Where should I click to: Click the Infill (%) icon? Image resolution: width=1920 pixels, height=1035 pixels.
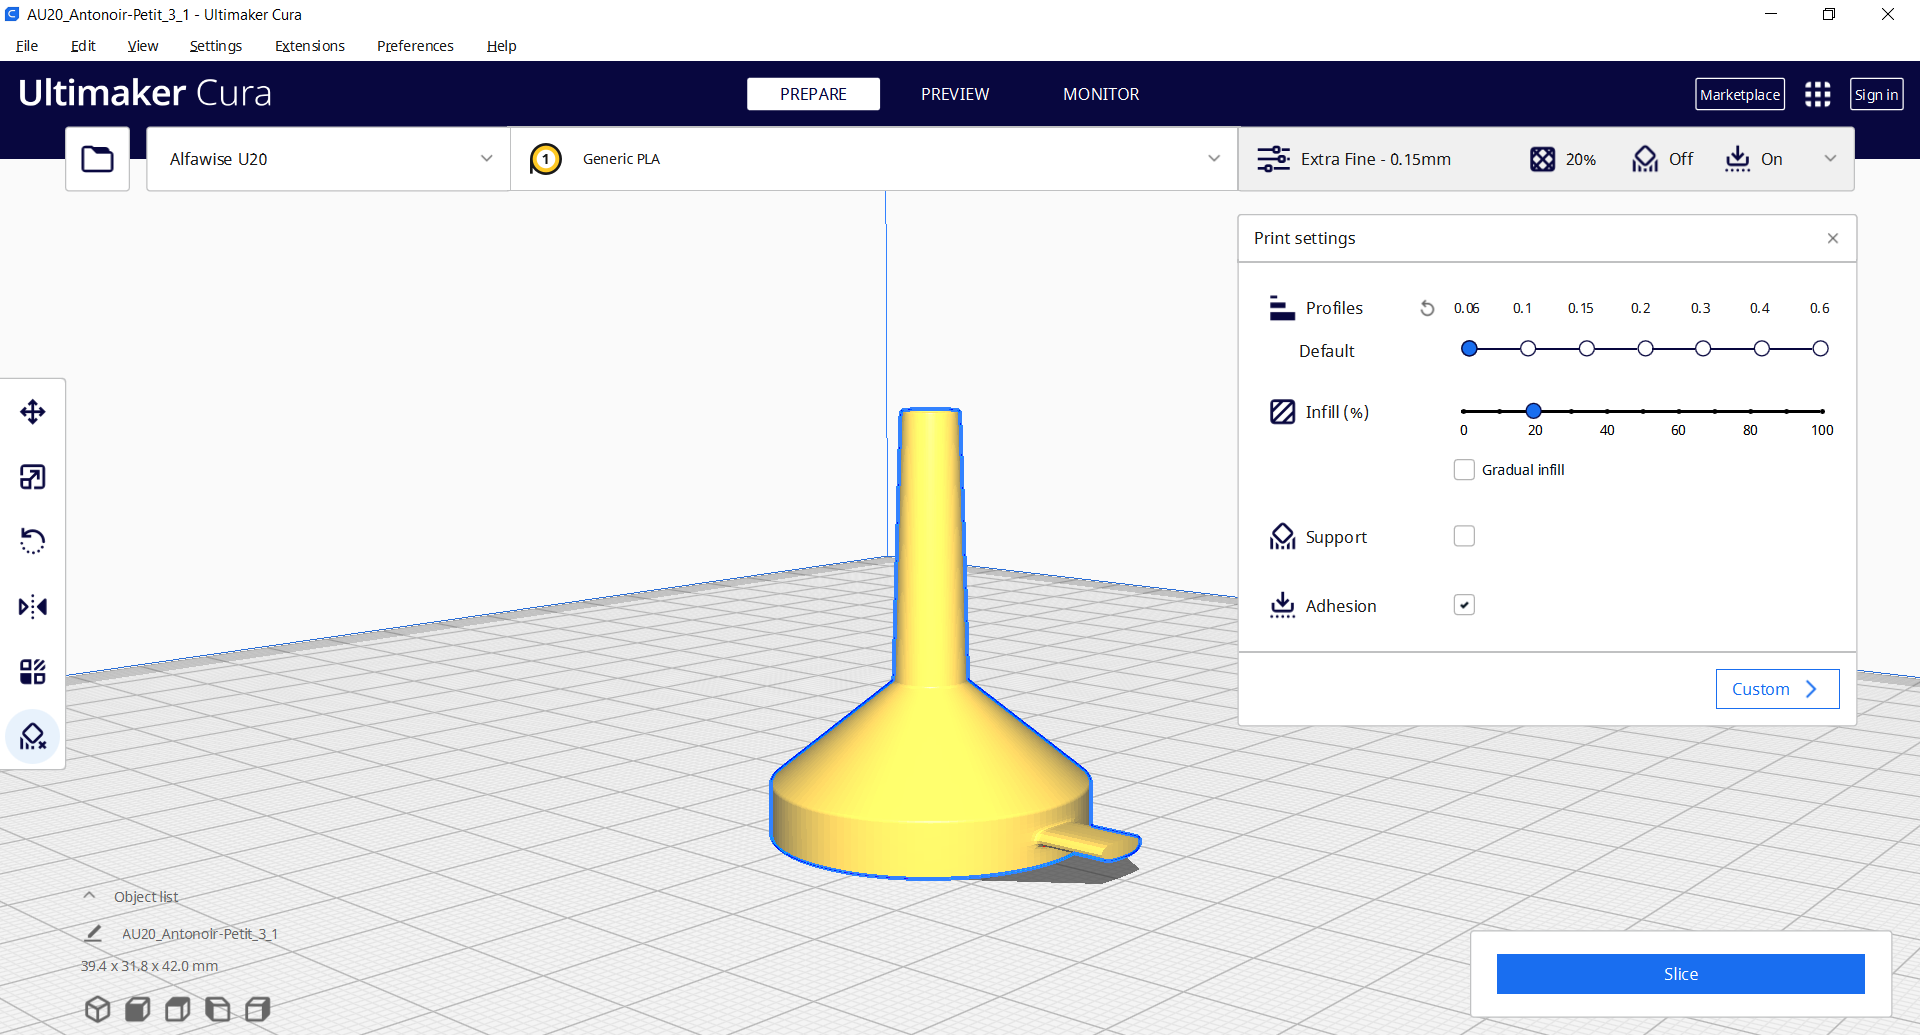tap(1282, 412)
